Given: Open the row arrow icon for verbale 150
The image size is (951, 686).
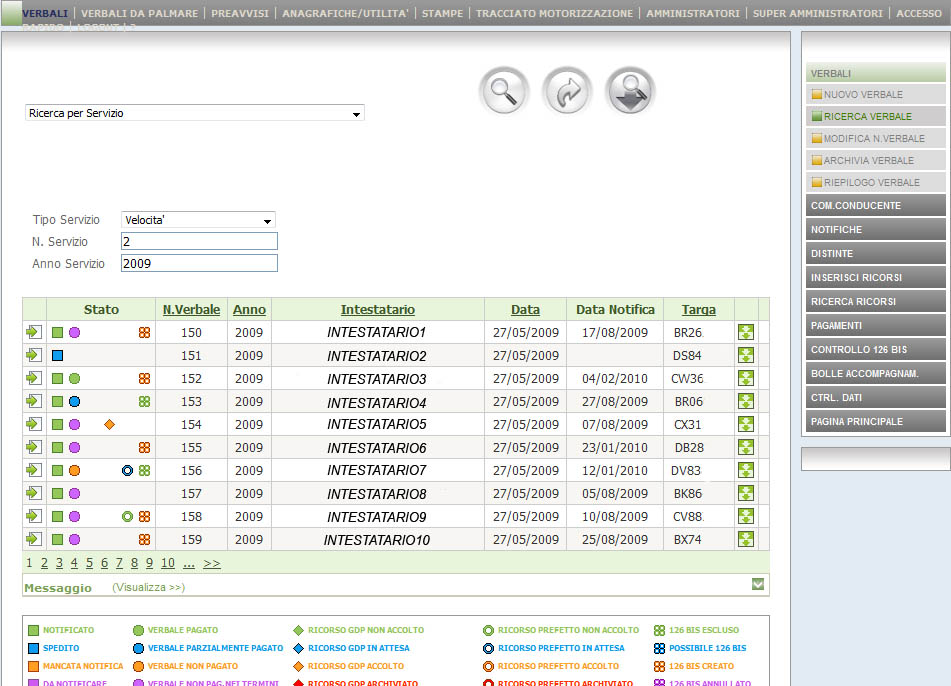Looking at the screenshot, I should [x=34, y=332].
